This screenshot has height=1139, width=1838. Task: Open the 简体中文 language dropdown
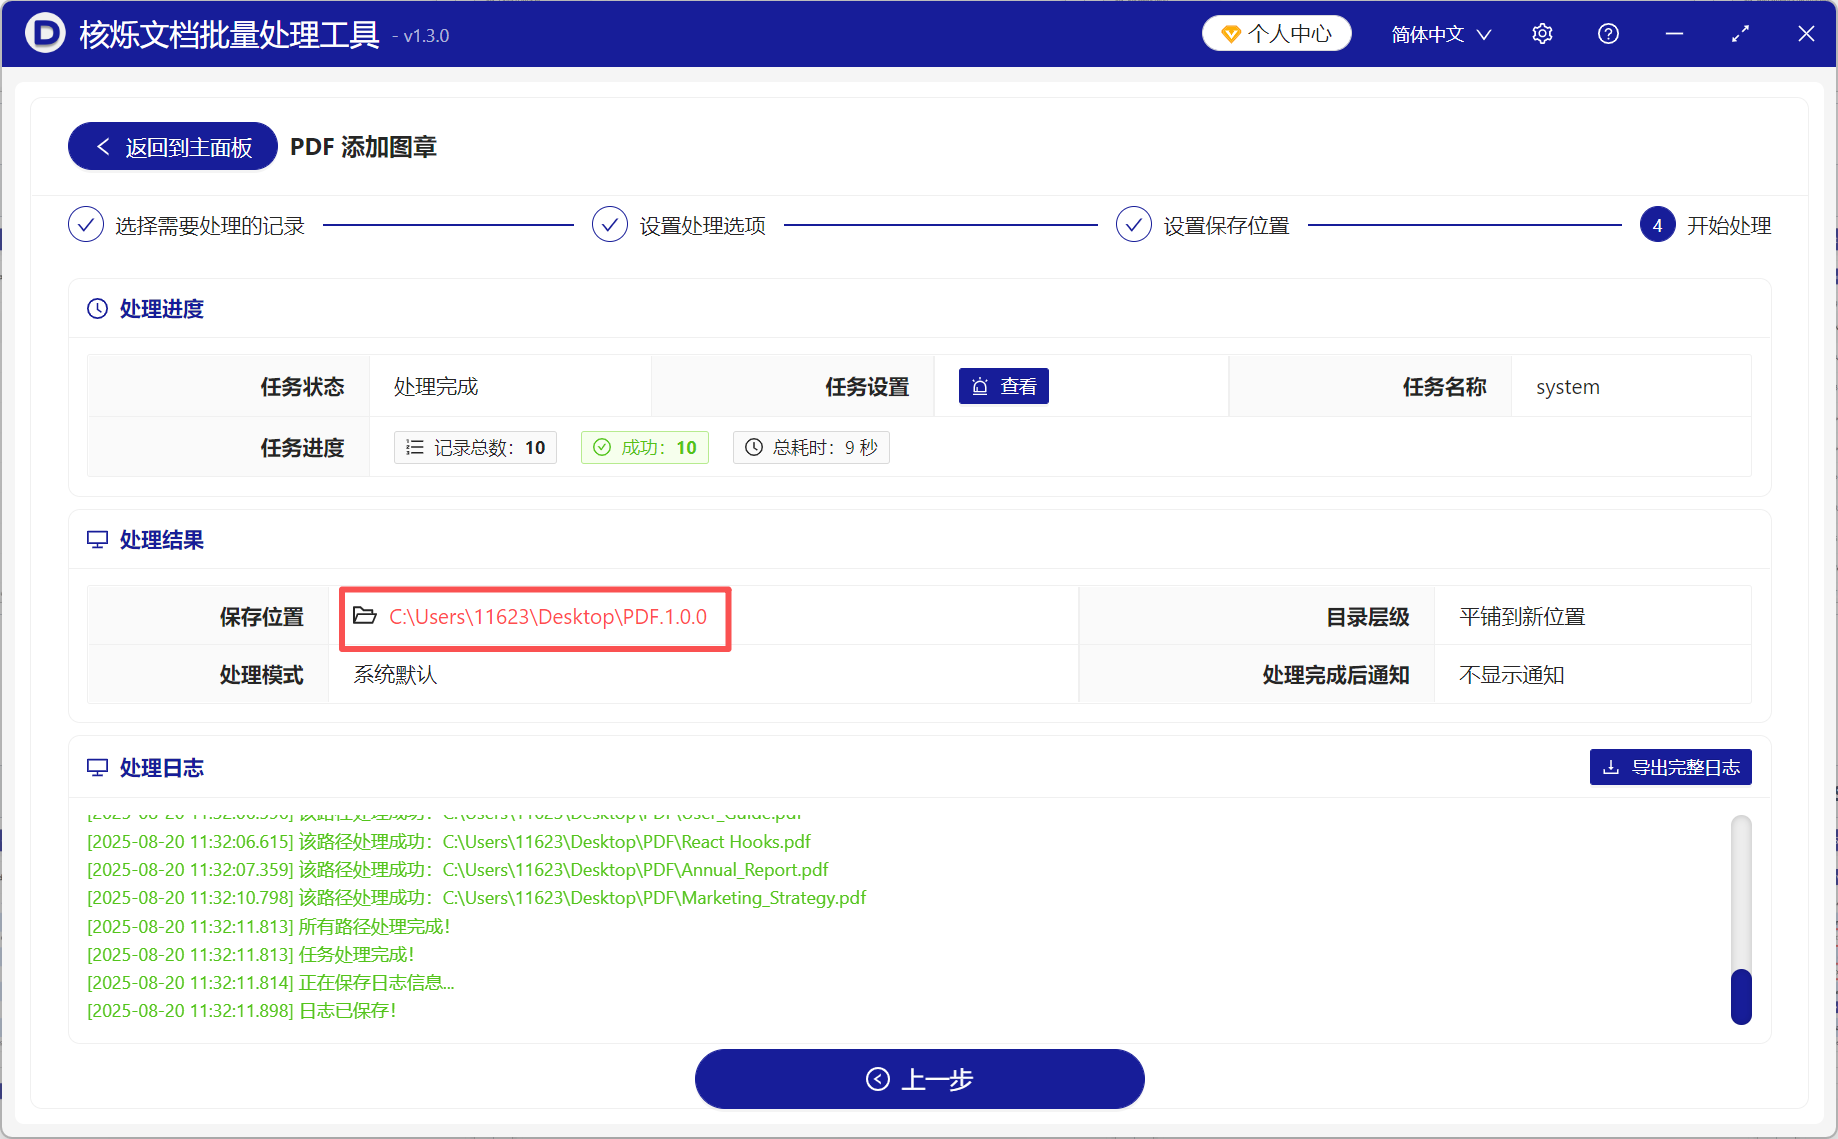[1428, 33]
